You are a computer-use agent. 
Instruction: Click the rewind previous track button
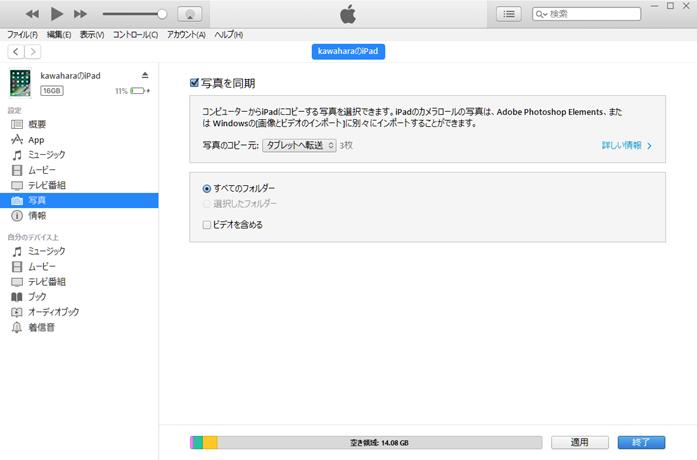point(32,14)
